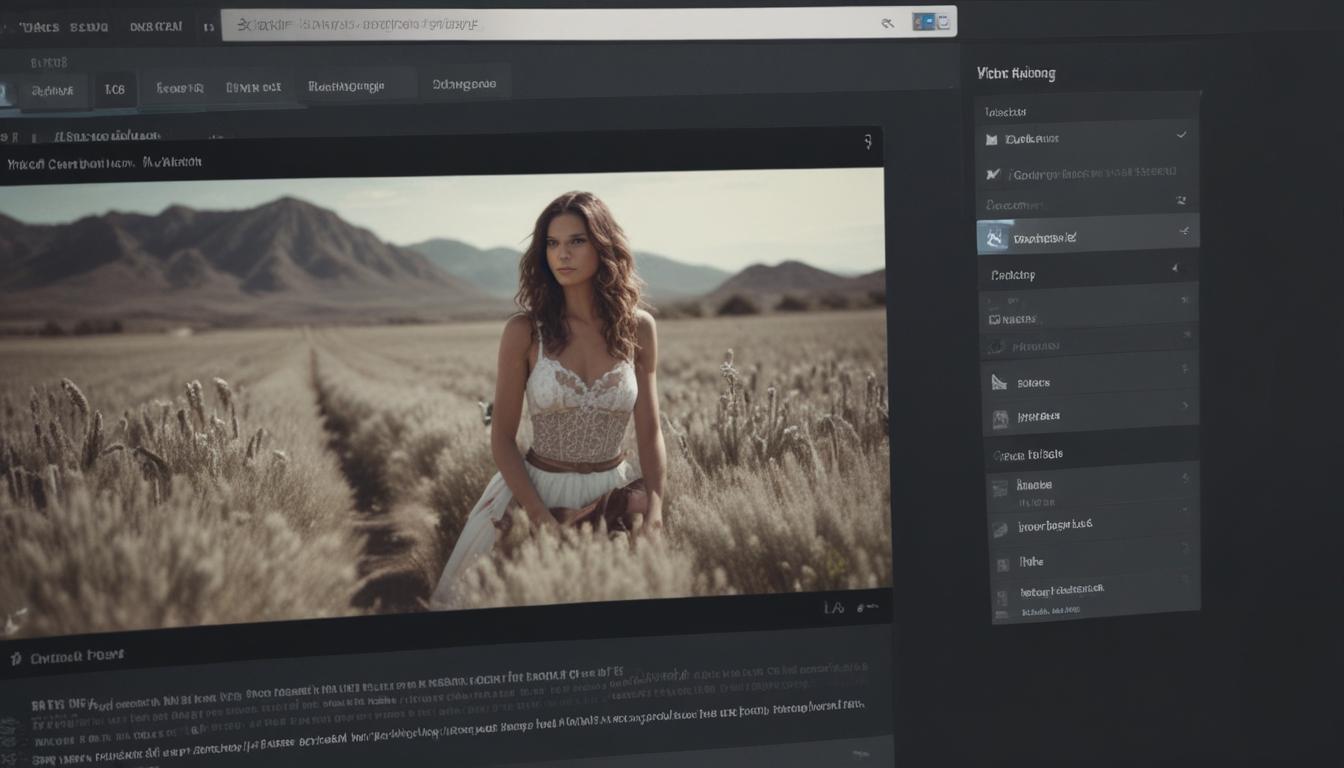Click the envelope icon on the first right panel row

[992, 140]
